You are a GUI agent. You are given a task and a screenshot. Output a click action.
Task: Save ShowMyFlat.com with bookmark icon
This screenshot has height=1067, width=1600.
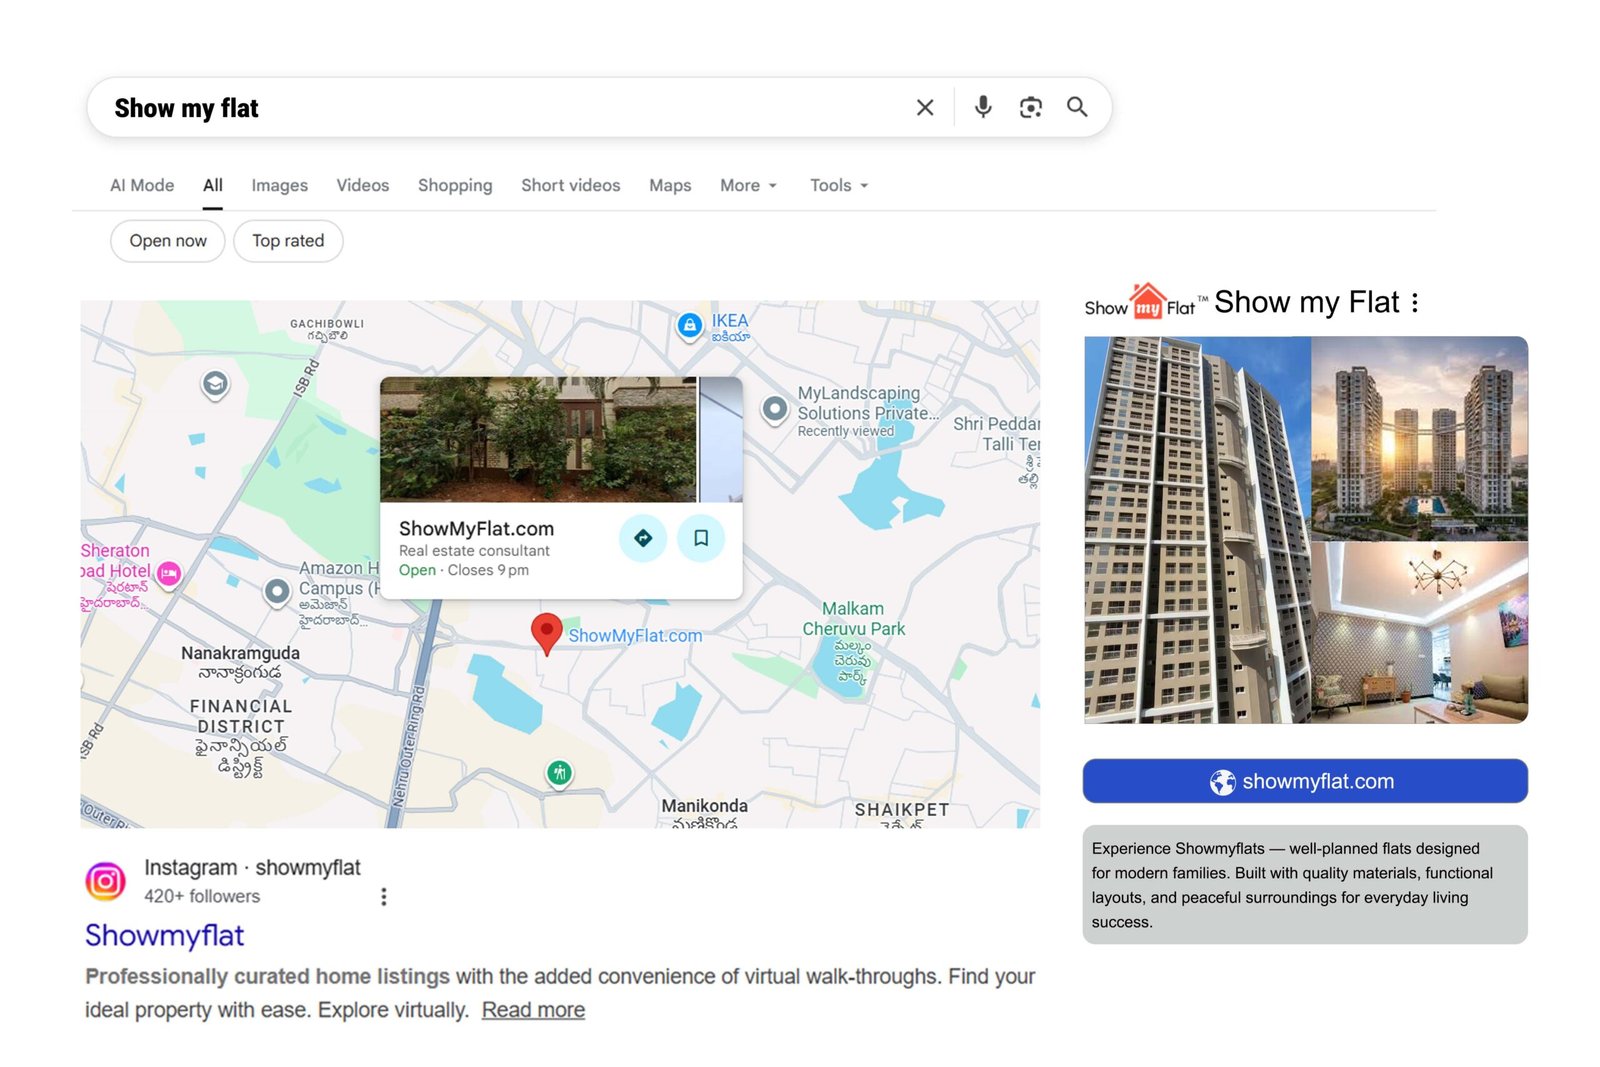701,538
